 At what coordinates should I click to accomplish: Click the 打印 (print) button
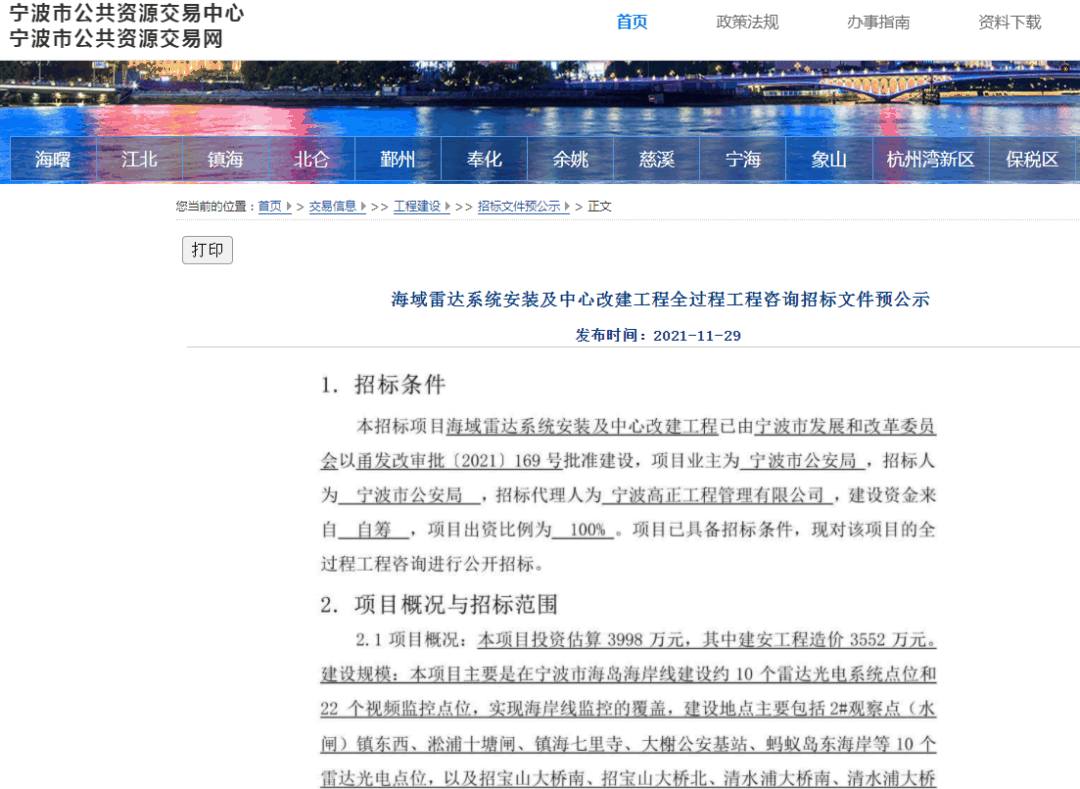click(207, 250)
